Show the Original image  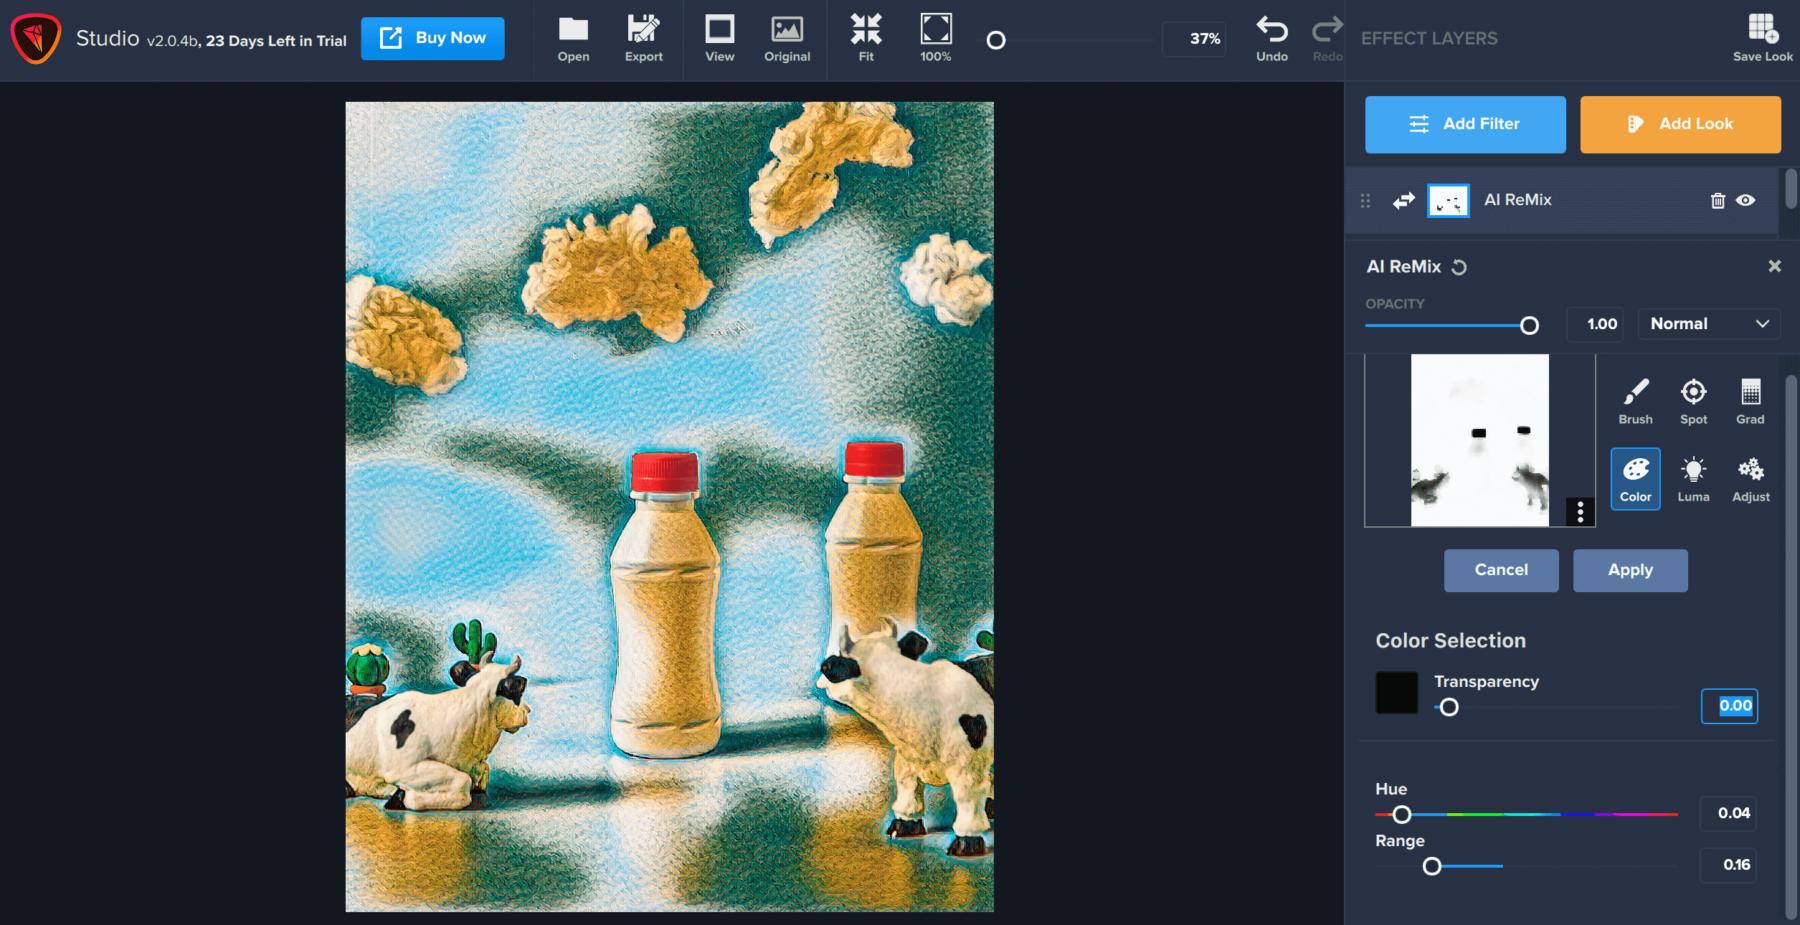pyautogui.click(x=787, y=39)
